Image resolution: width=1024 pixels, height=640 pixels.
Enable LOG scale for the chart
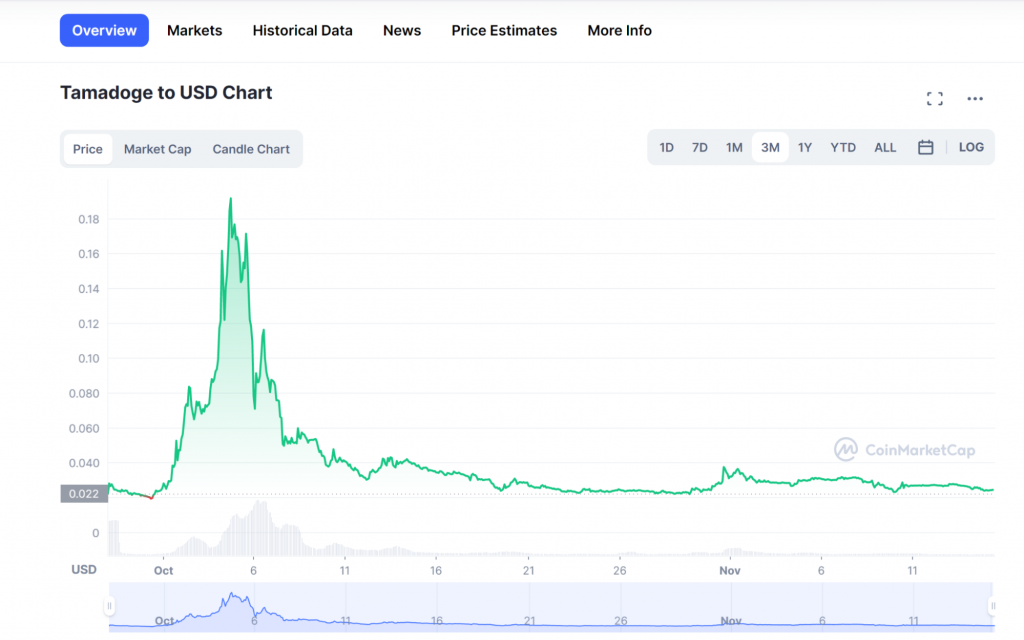971,146
